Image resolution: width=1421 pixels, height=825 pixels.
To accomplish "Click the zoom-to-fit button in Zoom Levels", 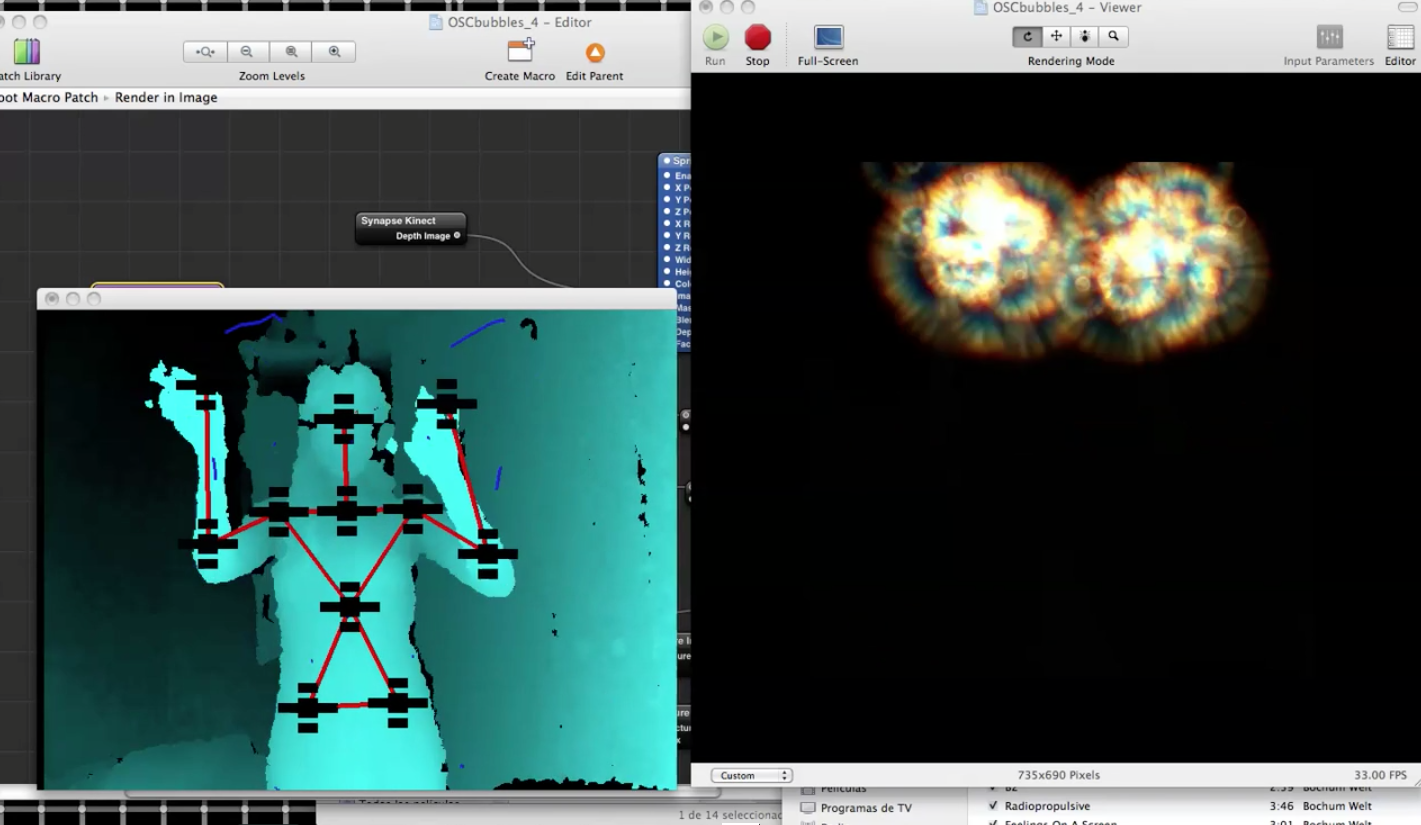I will coord(205,52).
